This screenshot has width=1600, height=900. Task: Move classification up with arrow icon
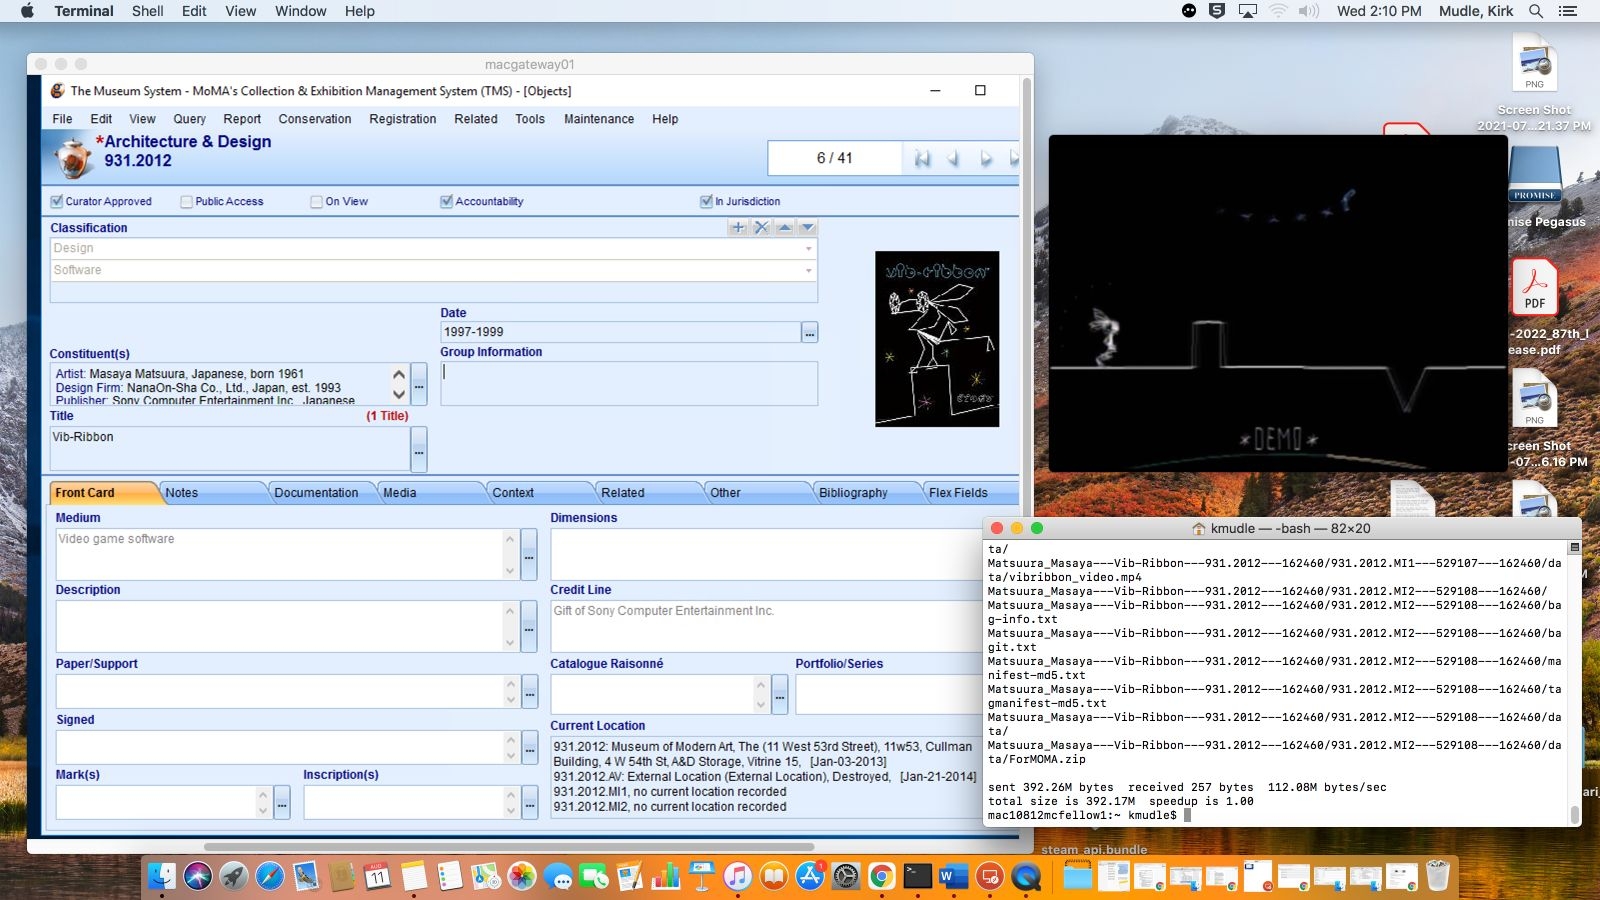tap(785, 228)
